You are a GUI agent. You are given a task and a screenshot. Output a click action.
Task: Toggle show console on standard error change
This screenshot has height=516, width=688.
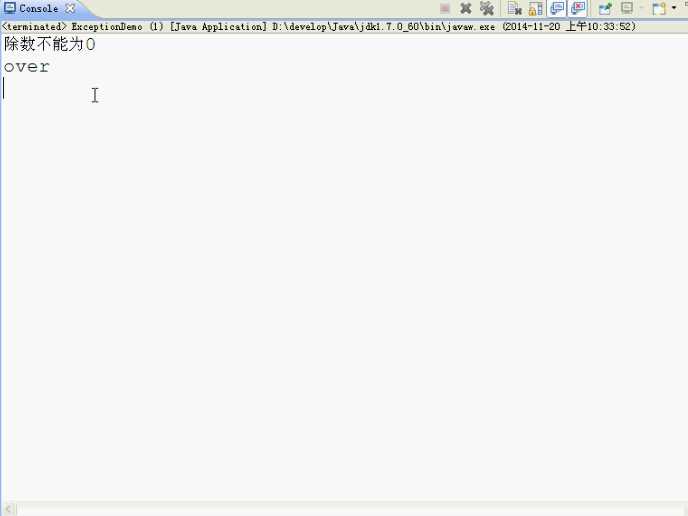point(578,8)
